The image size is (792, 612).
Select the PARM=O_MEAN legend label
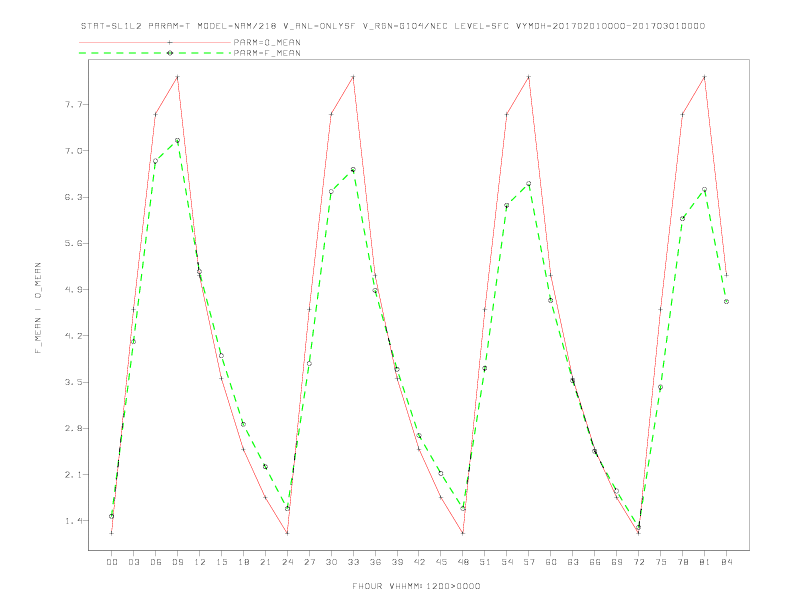pos(267,42)
